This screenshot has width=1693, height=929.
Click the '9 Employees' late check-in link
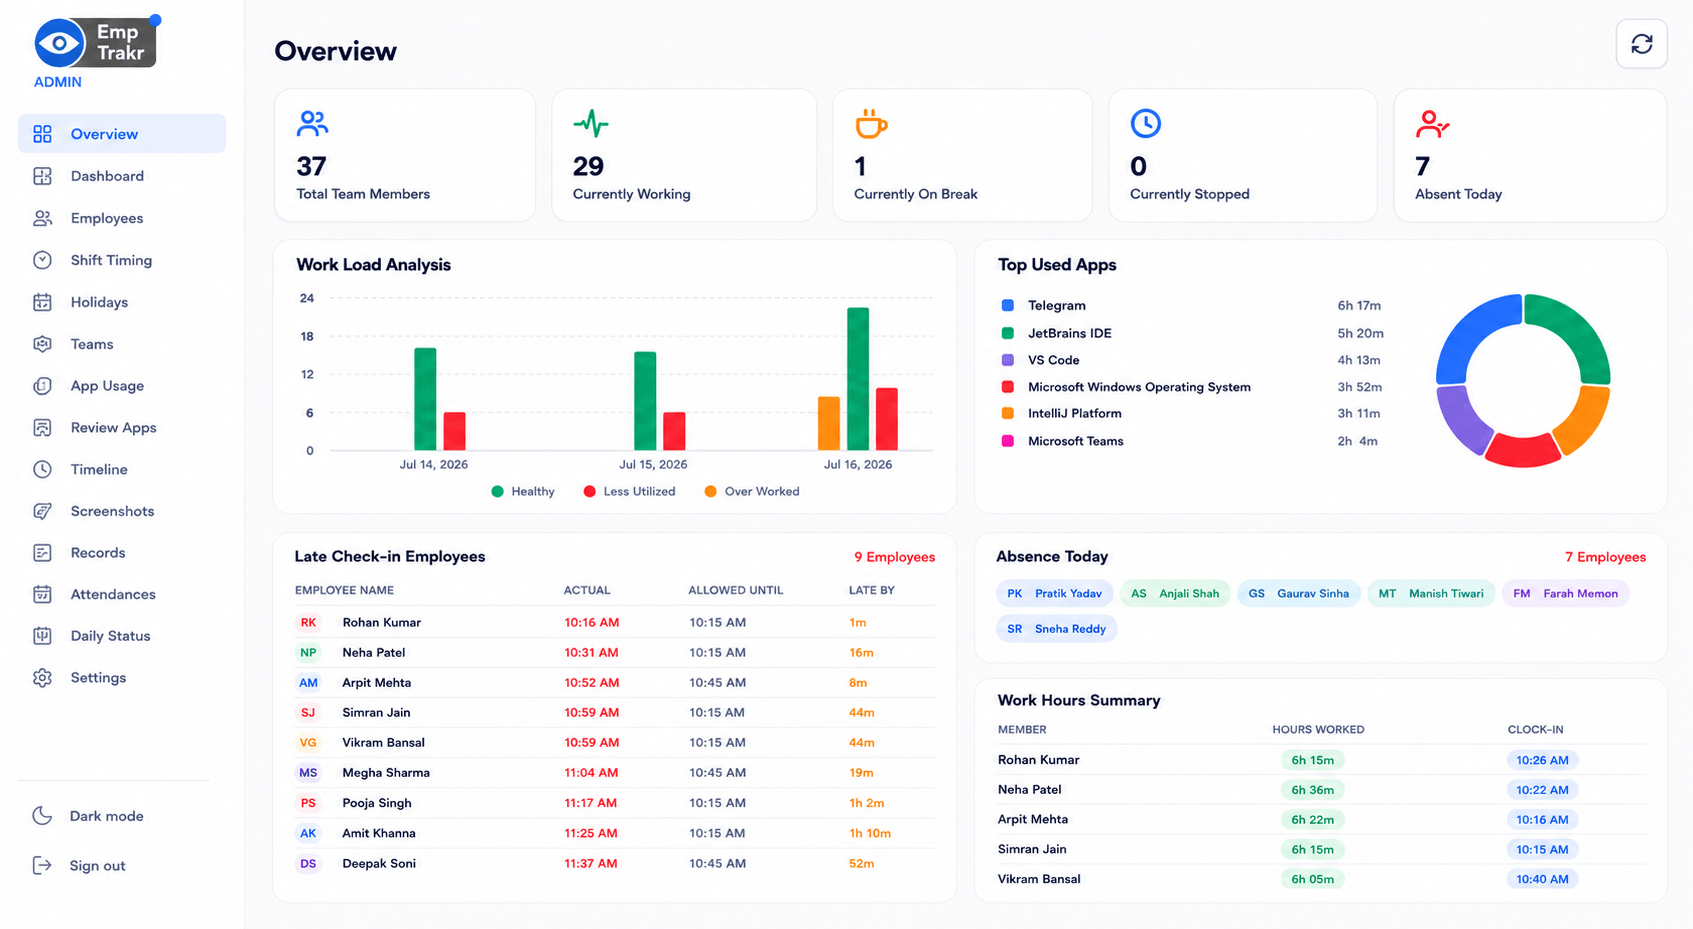[894, 557]
